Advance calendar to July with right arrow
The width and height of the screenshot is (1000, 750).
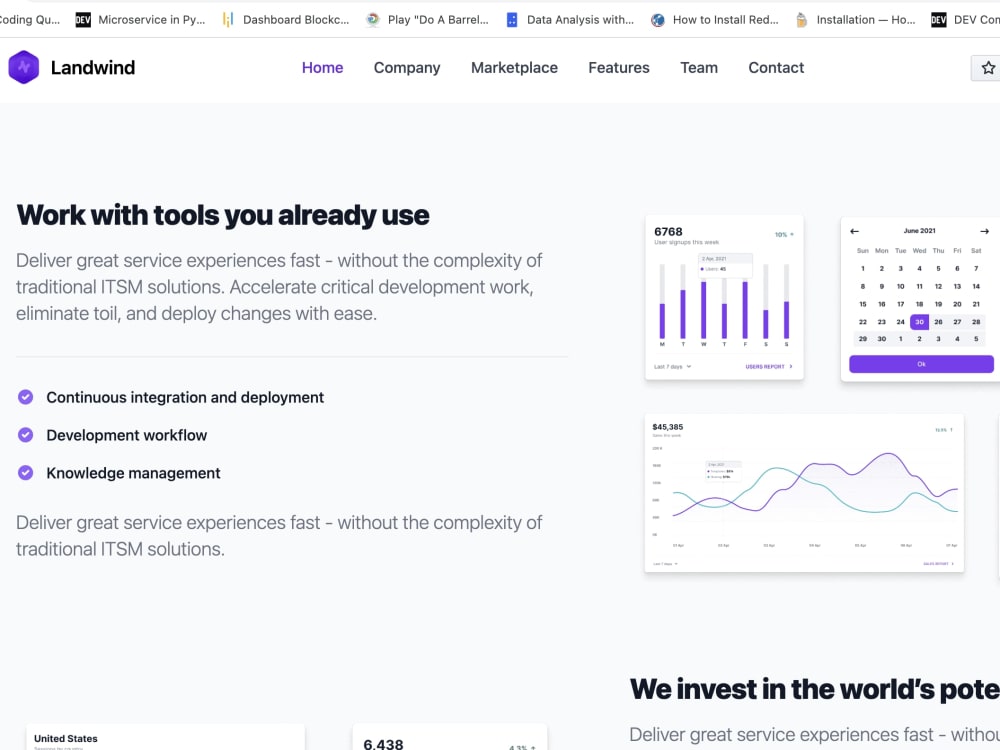click(x=983, y=231)
